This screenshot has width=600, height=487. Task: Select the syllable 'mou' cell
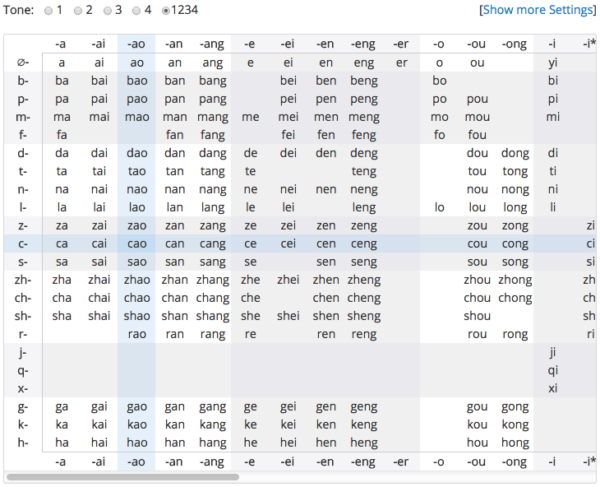(477, 116)
